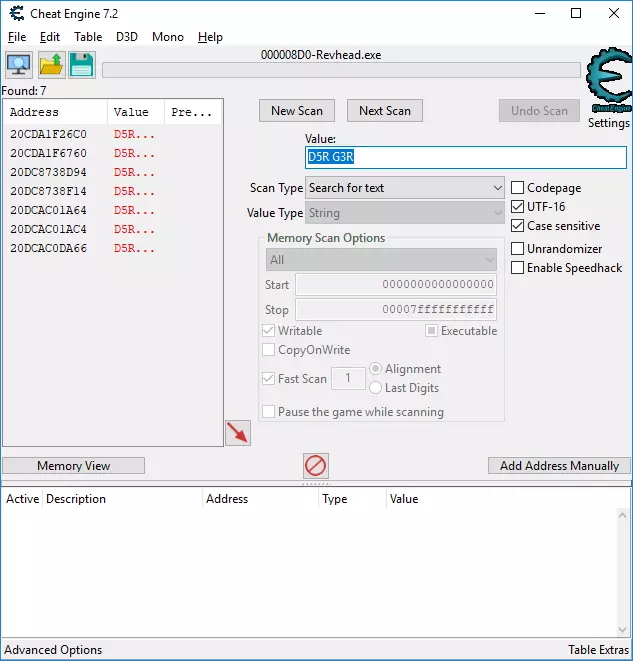Open the Edit menu
The width and height of the screenshot is (633, 661).
tap(50, 37)
